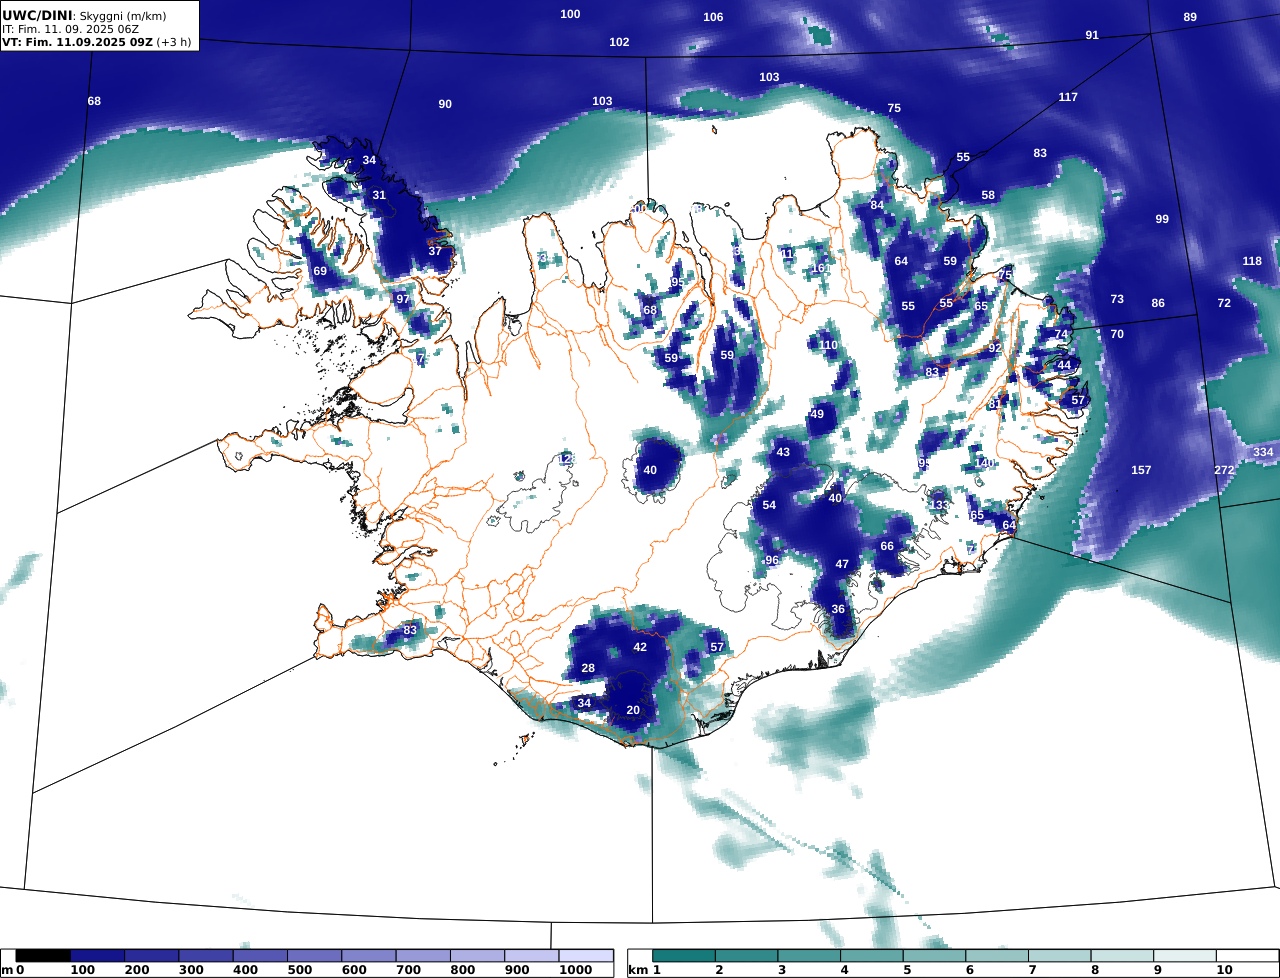This screenshot has height=978, width=1280.
Task: Click the teal swatch between 4 and 5 km
Action: 872,956
